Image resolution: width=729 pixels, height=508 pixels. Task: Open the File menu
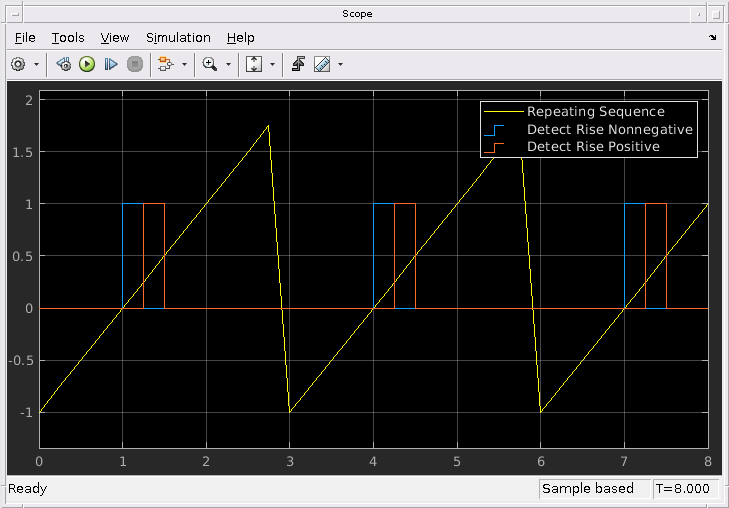click(25, 38)
